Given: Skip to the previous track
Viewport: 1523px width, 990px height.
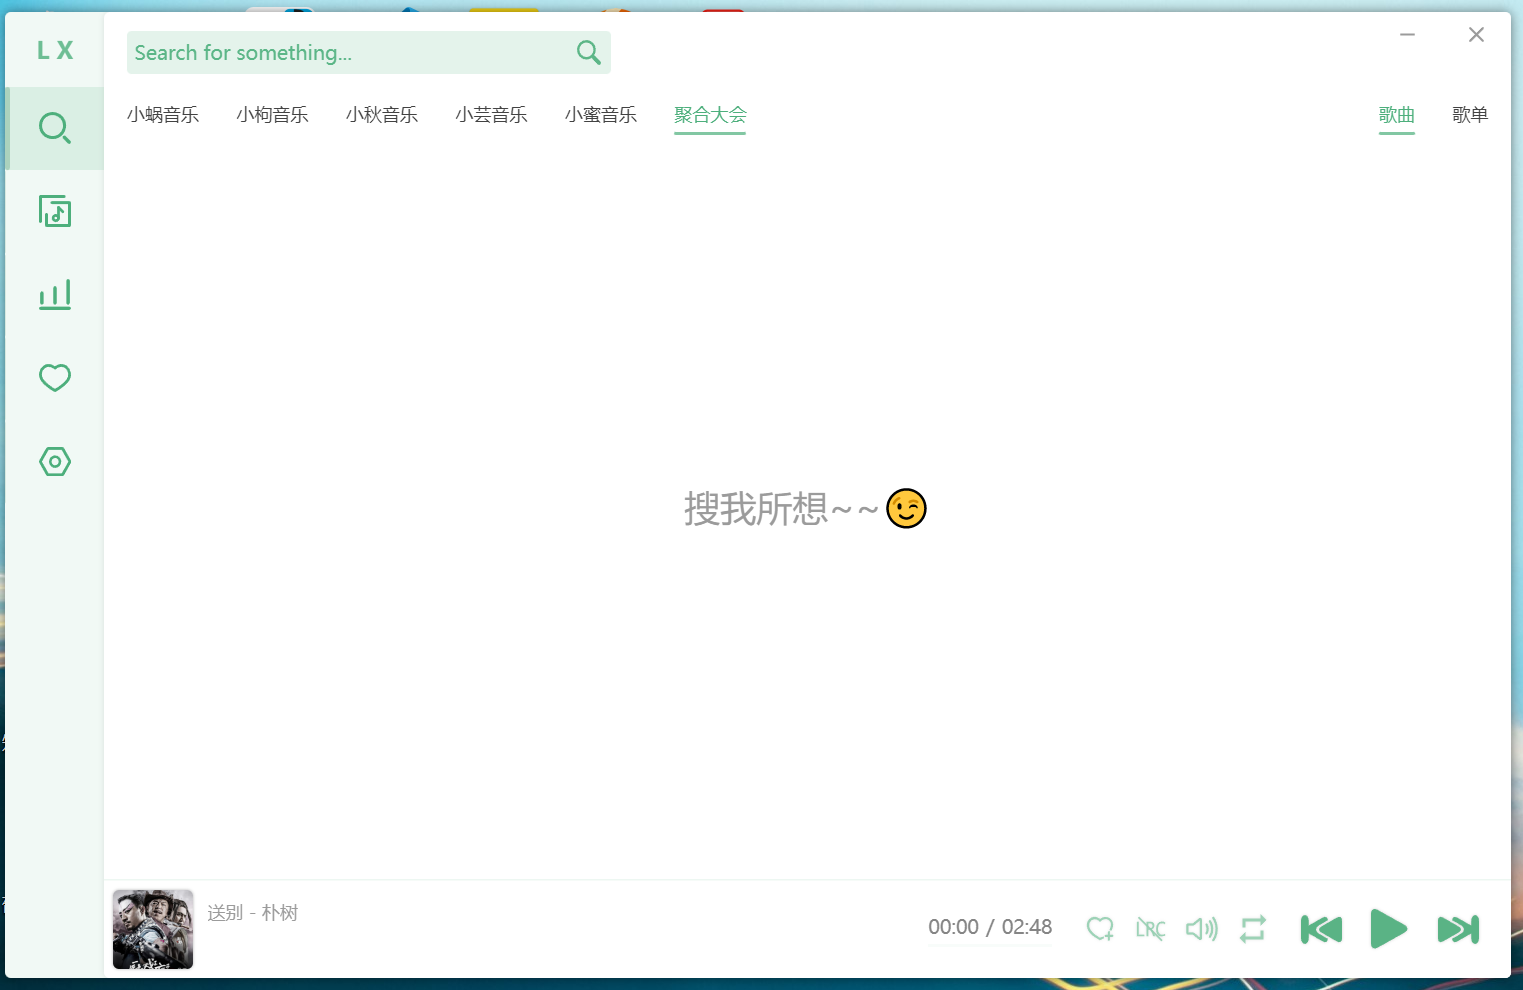Looking at the screenshot, I should (x=1321, y=929).
